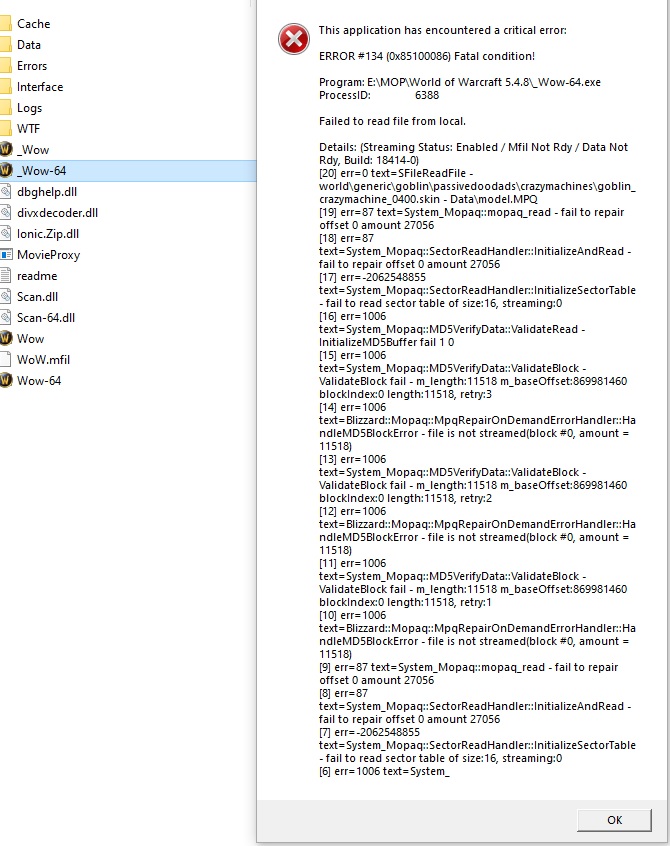Select the file name 'Errors'
670x846 pixels.
[x=32, y=66]
